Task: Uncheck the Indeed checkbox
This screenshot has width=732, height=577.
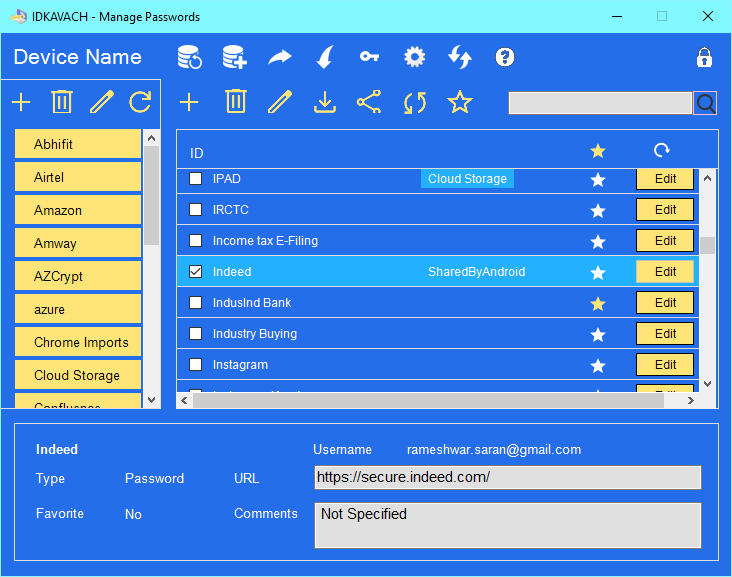Action: tap(196, 272)
